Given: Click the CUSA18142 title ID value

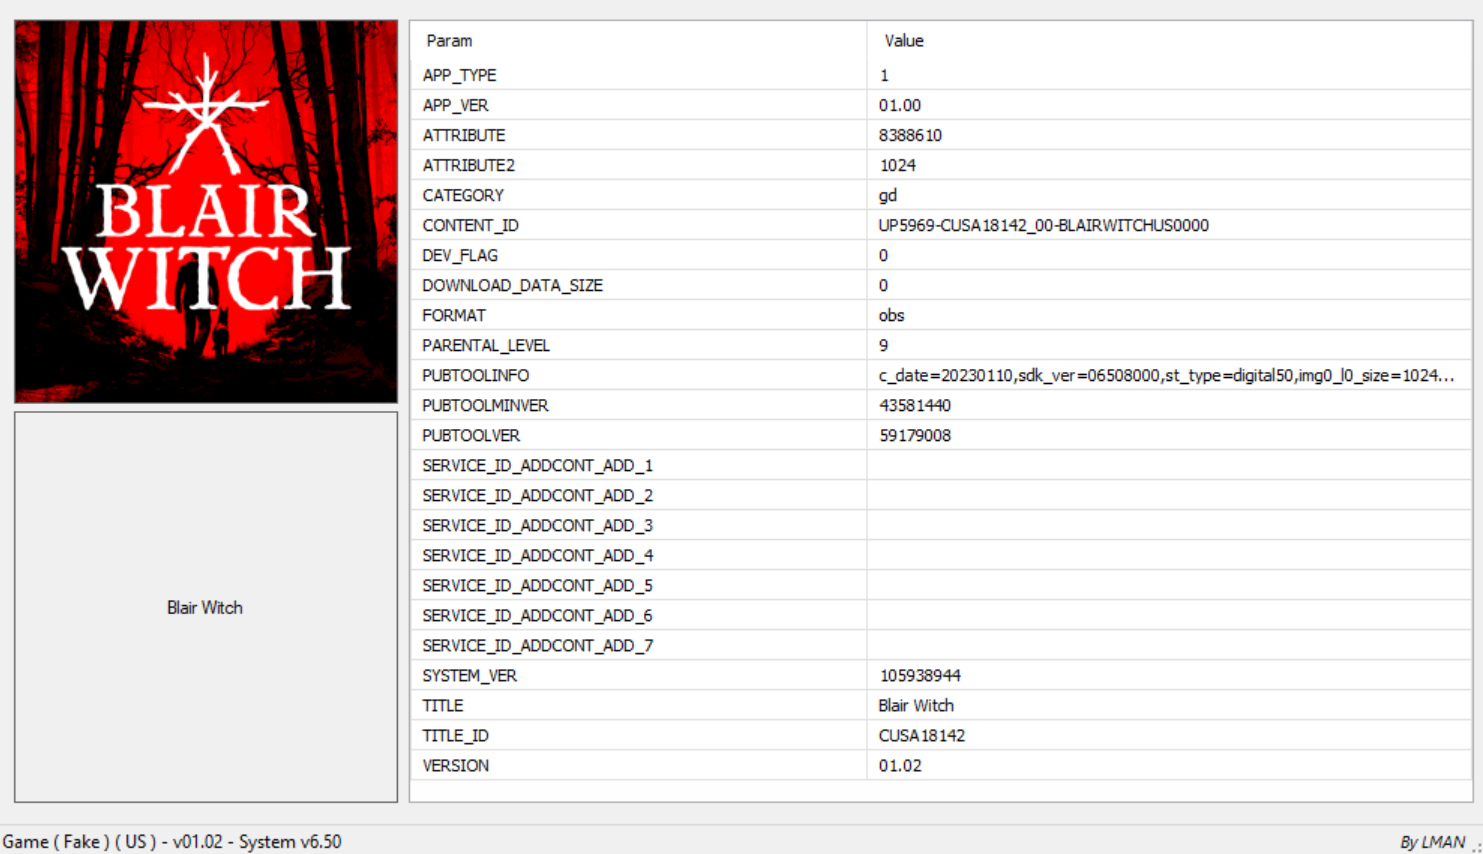Looking at the screenshot, I should click(x=922, y=735).
